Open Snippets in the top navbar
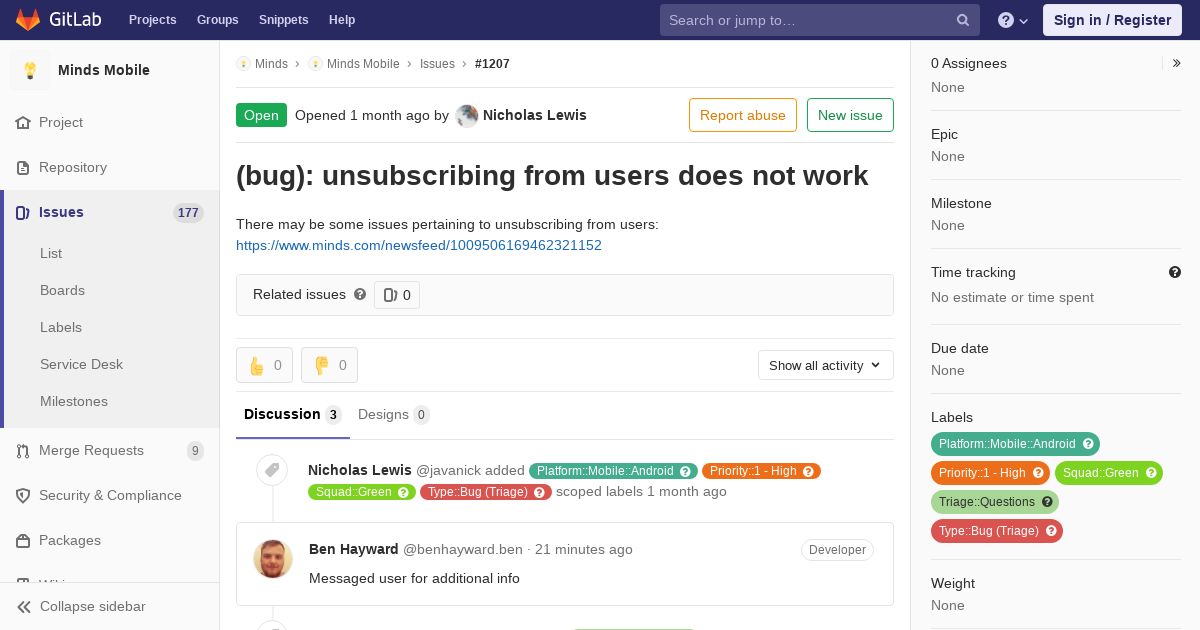The width and height of the screenshot is (1200, 630). [x=284, y=20]
